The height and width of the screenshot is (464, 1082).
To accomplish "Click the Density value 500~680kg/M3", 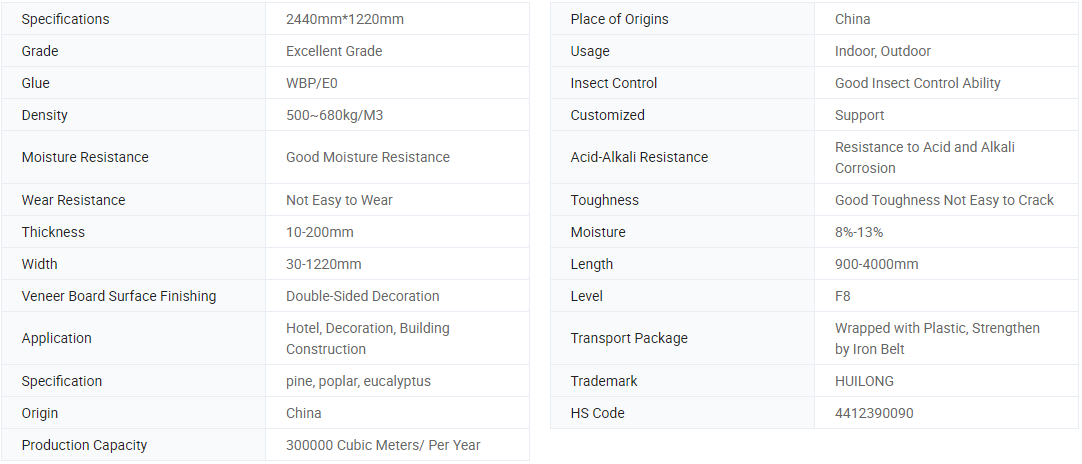I will coord(334,115).
